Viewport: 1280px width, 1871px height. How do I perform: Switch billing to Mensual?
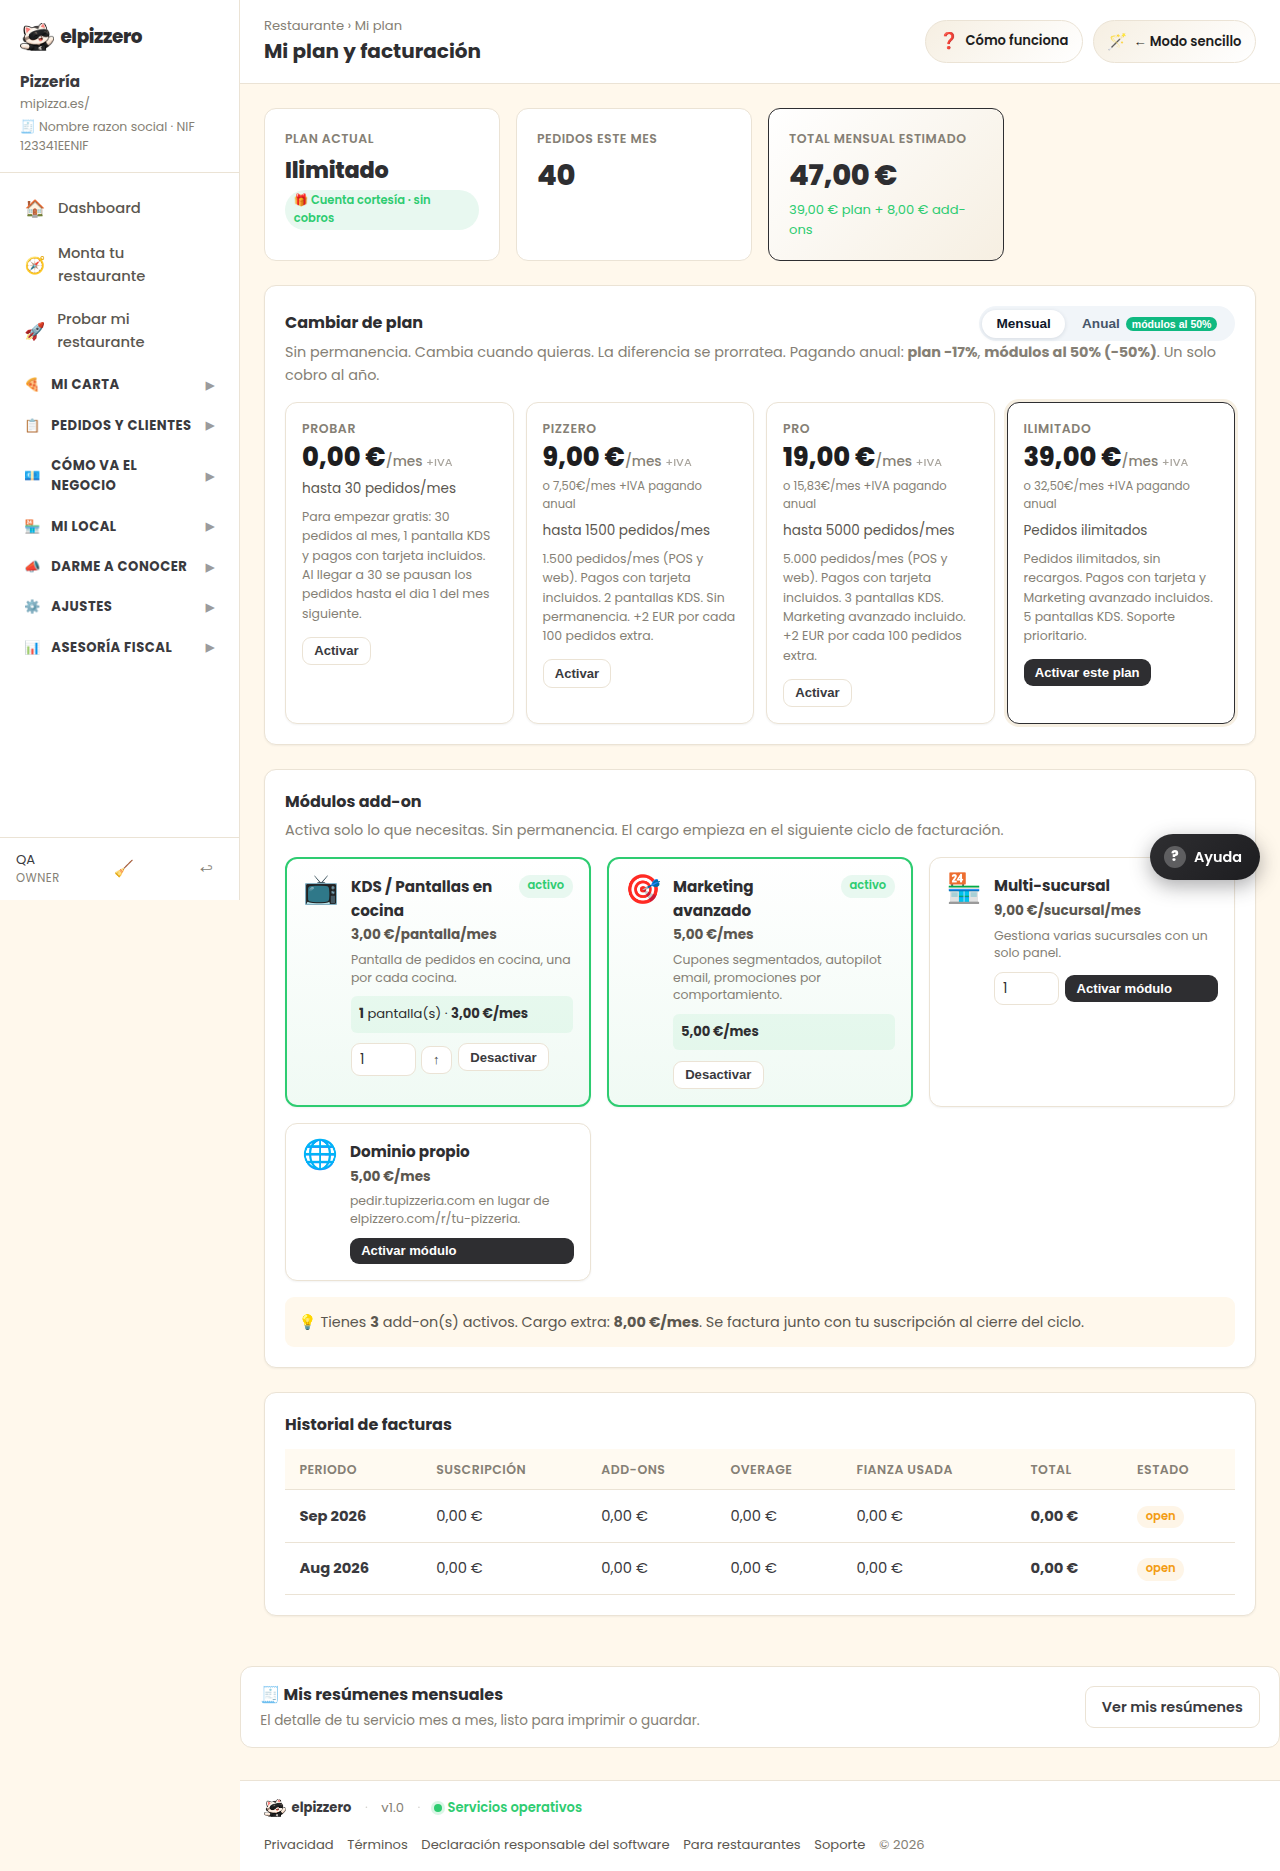(1023, 324)
